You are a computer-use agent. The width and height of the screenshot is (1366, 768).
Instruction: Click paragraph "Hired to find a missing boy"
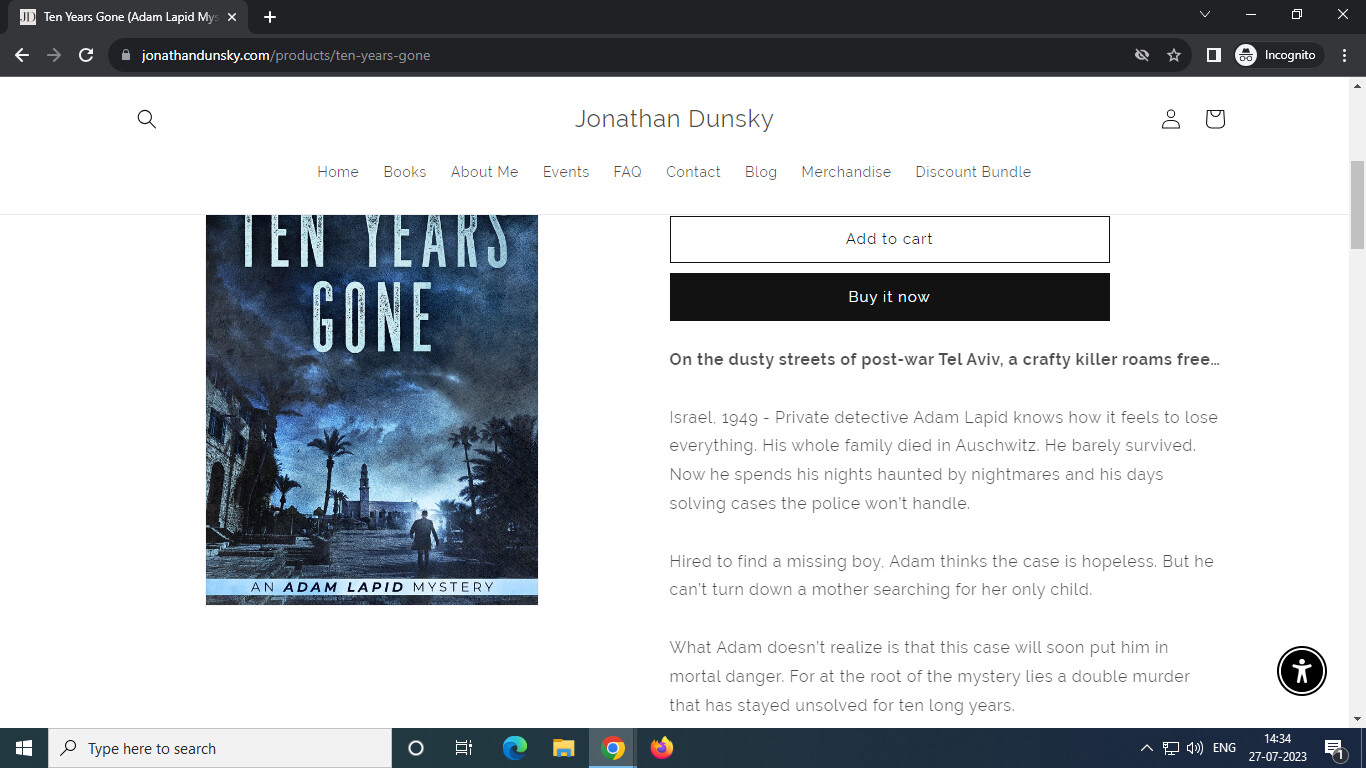pyautogui.click(x=942, y=575)
